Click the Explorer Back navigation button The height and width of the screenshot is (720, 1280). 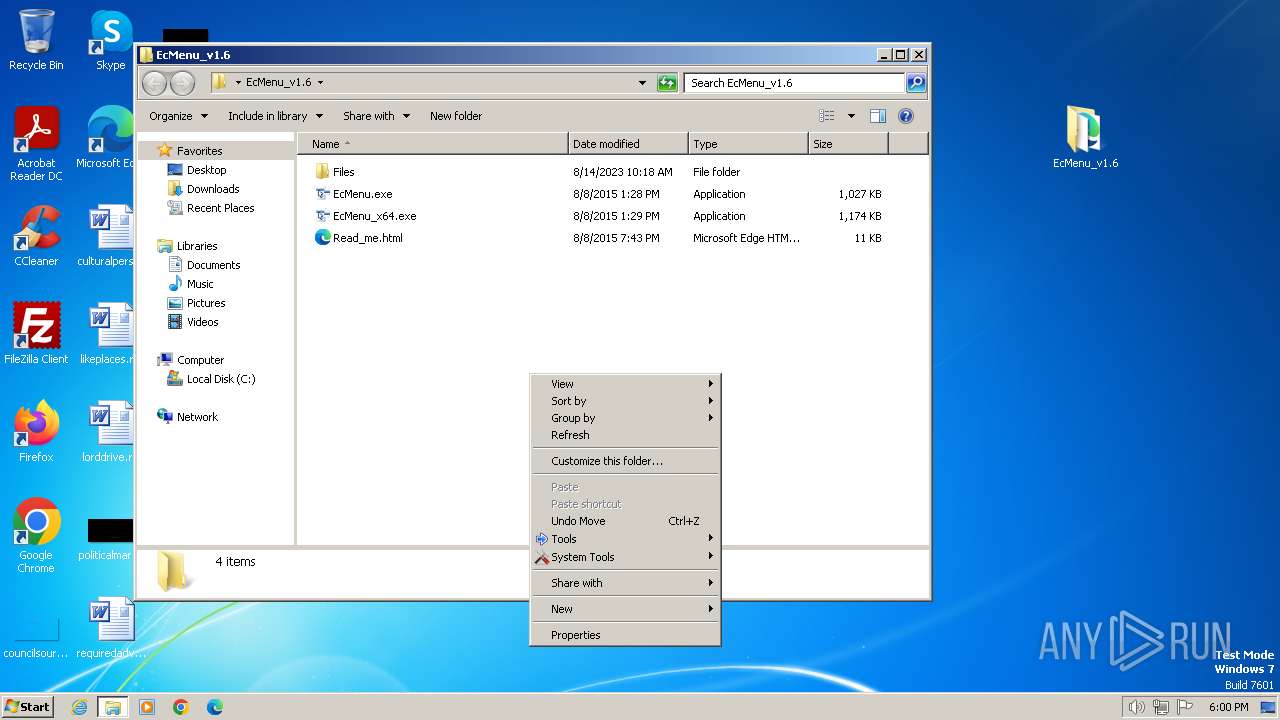(155, 83)
